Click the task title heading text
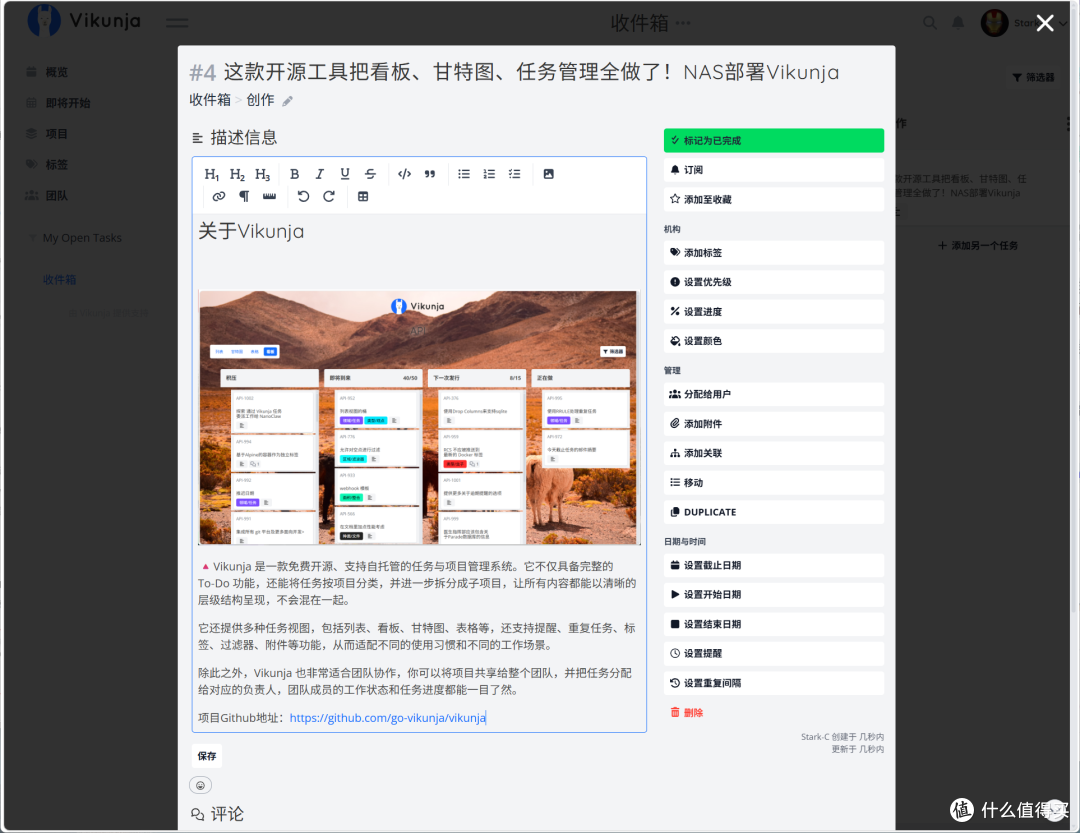Image resolution: width=1080 pixels, height=833 pixels. pos(531,72)
